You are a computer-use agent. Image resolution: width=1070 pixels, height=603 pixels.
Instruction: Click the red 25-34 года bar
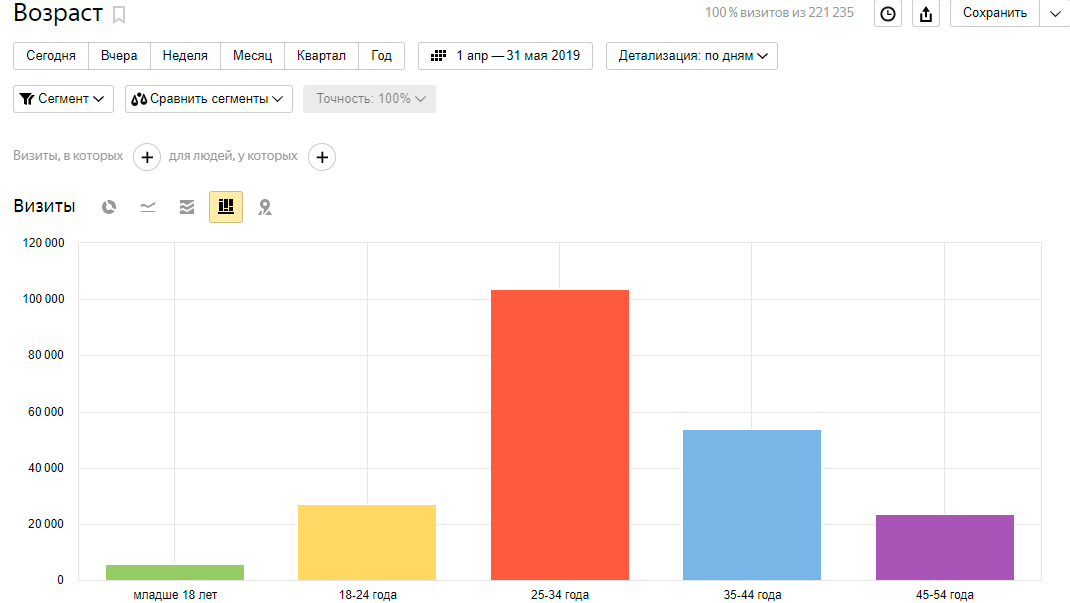coord(560,435)
